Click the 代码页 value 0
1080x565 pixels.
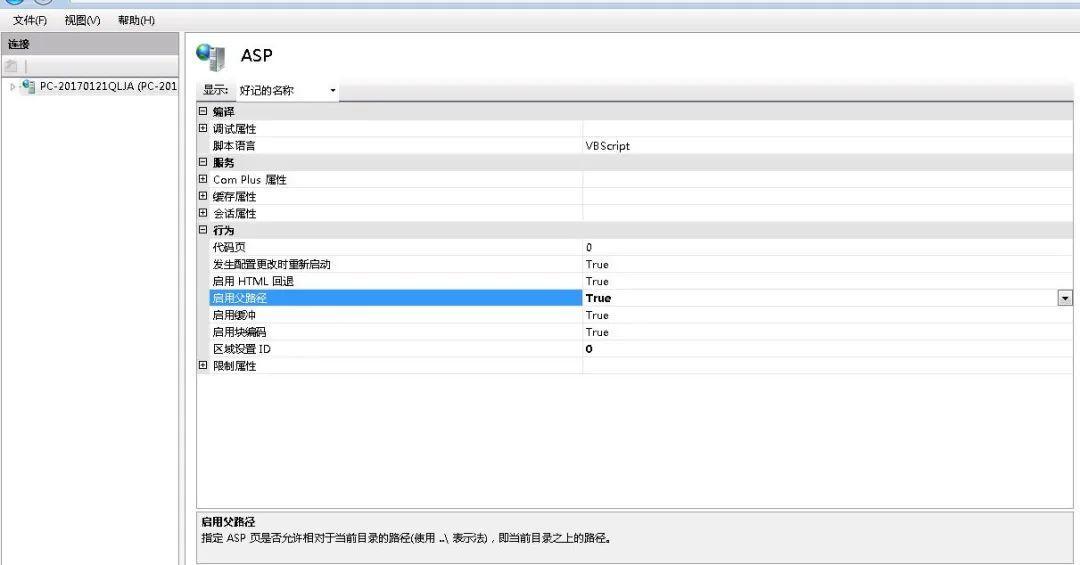tap(589, 247)
